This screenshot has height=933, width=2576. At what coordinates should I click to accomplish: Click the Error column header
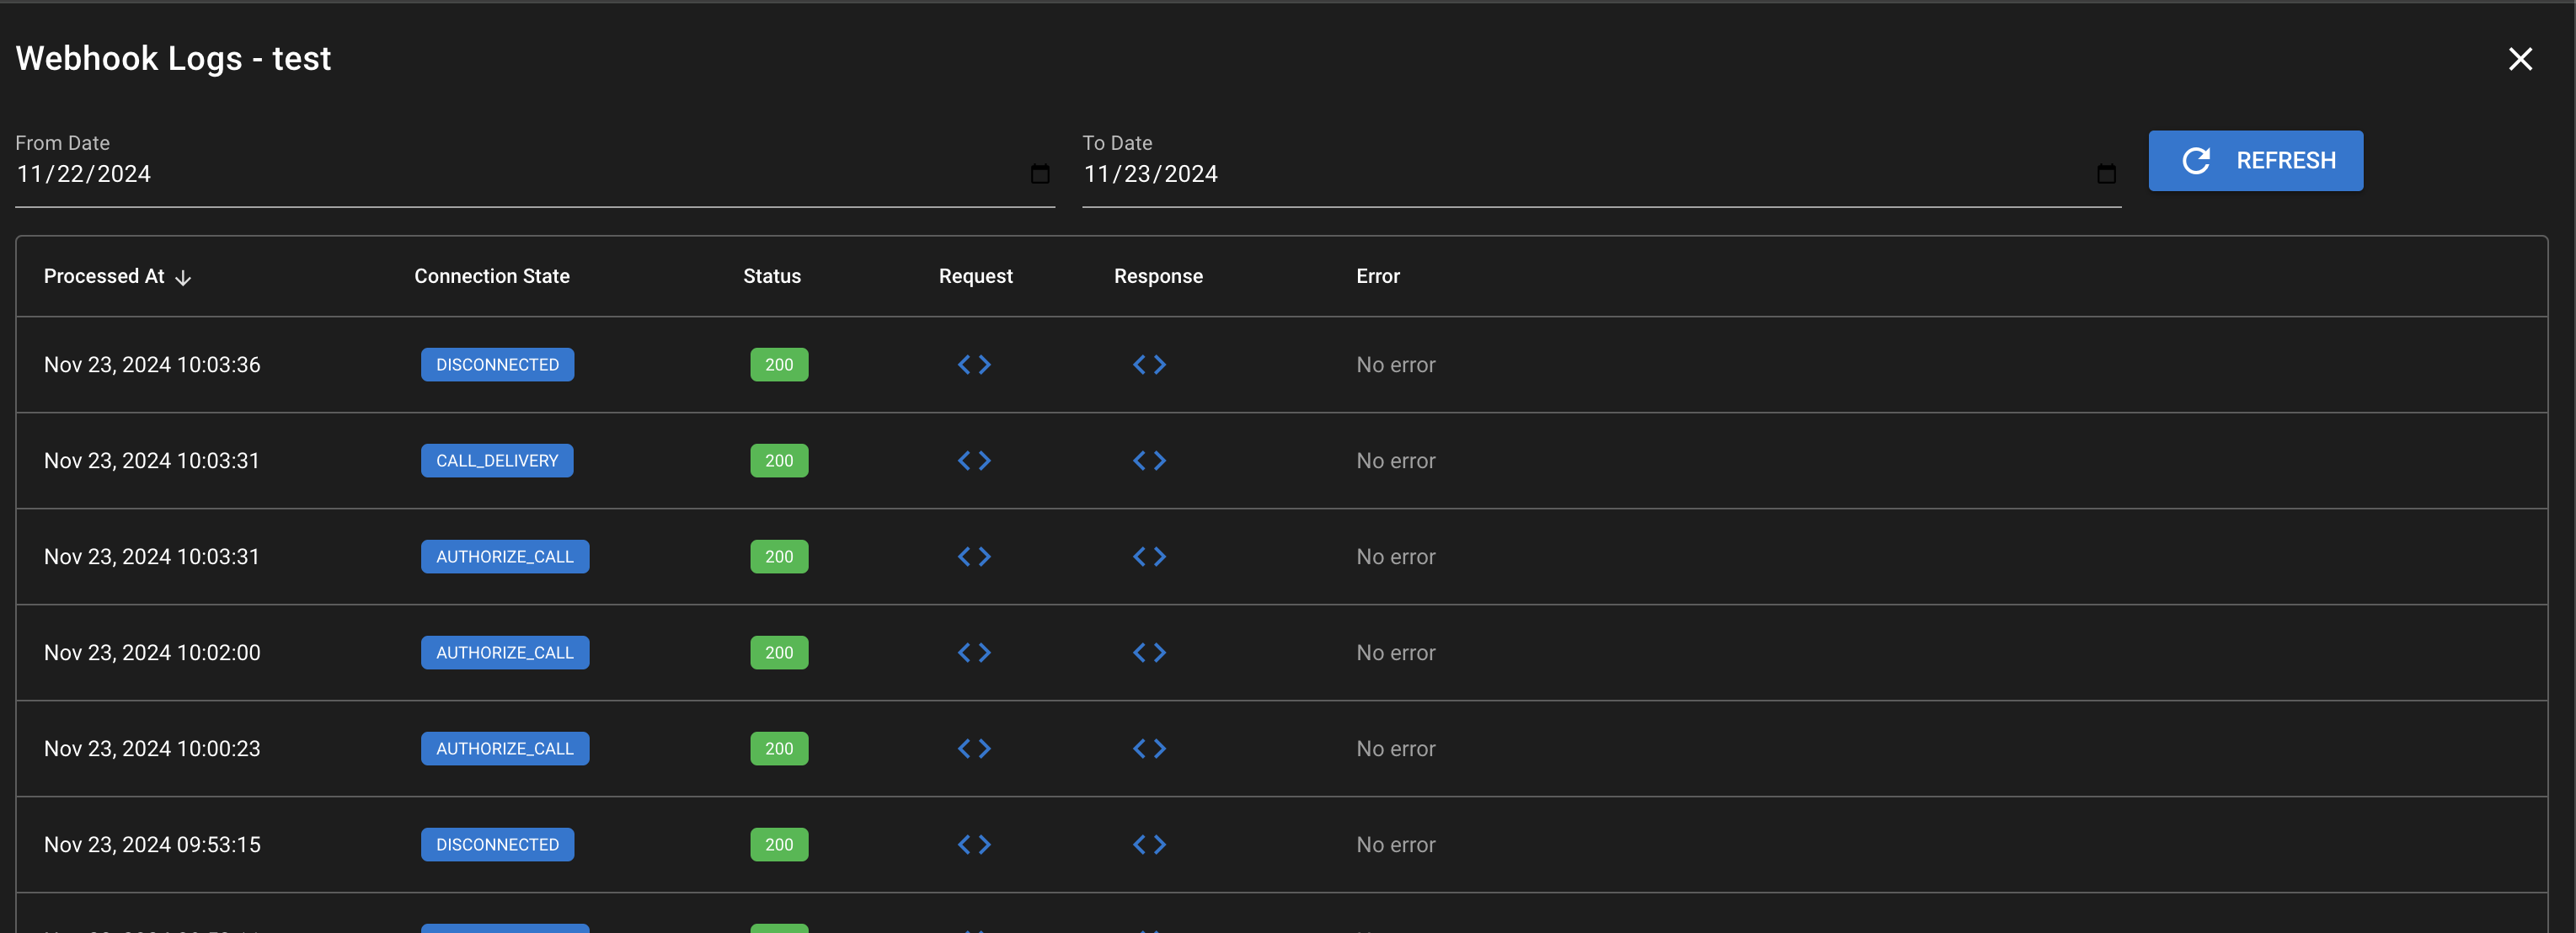[x=1377, y=276]
